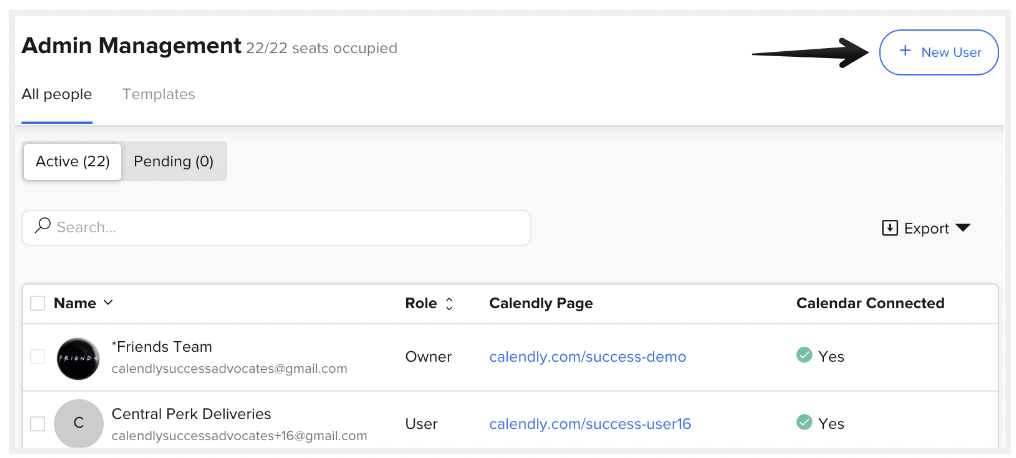Select the Active (22) filter

point(73,161)
